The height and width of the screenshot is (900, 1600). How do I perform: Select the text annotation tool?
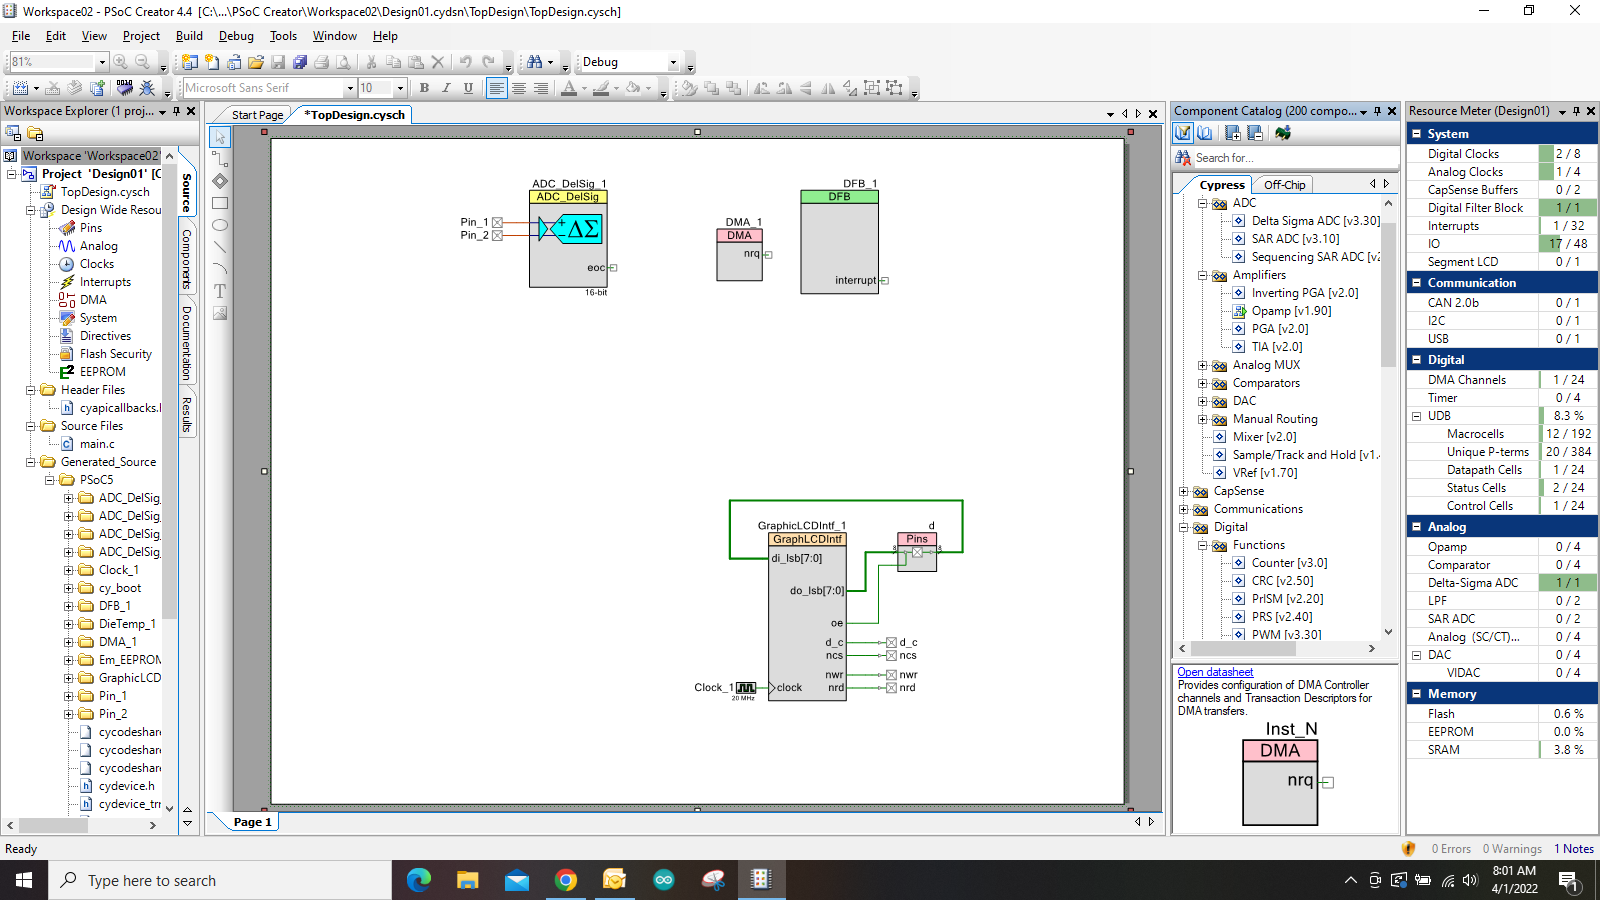(220, 291)
